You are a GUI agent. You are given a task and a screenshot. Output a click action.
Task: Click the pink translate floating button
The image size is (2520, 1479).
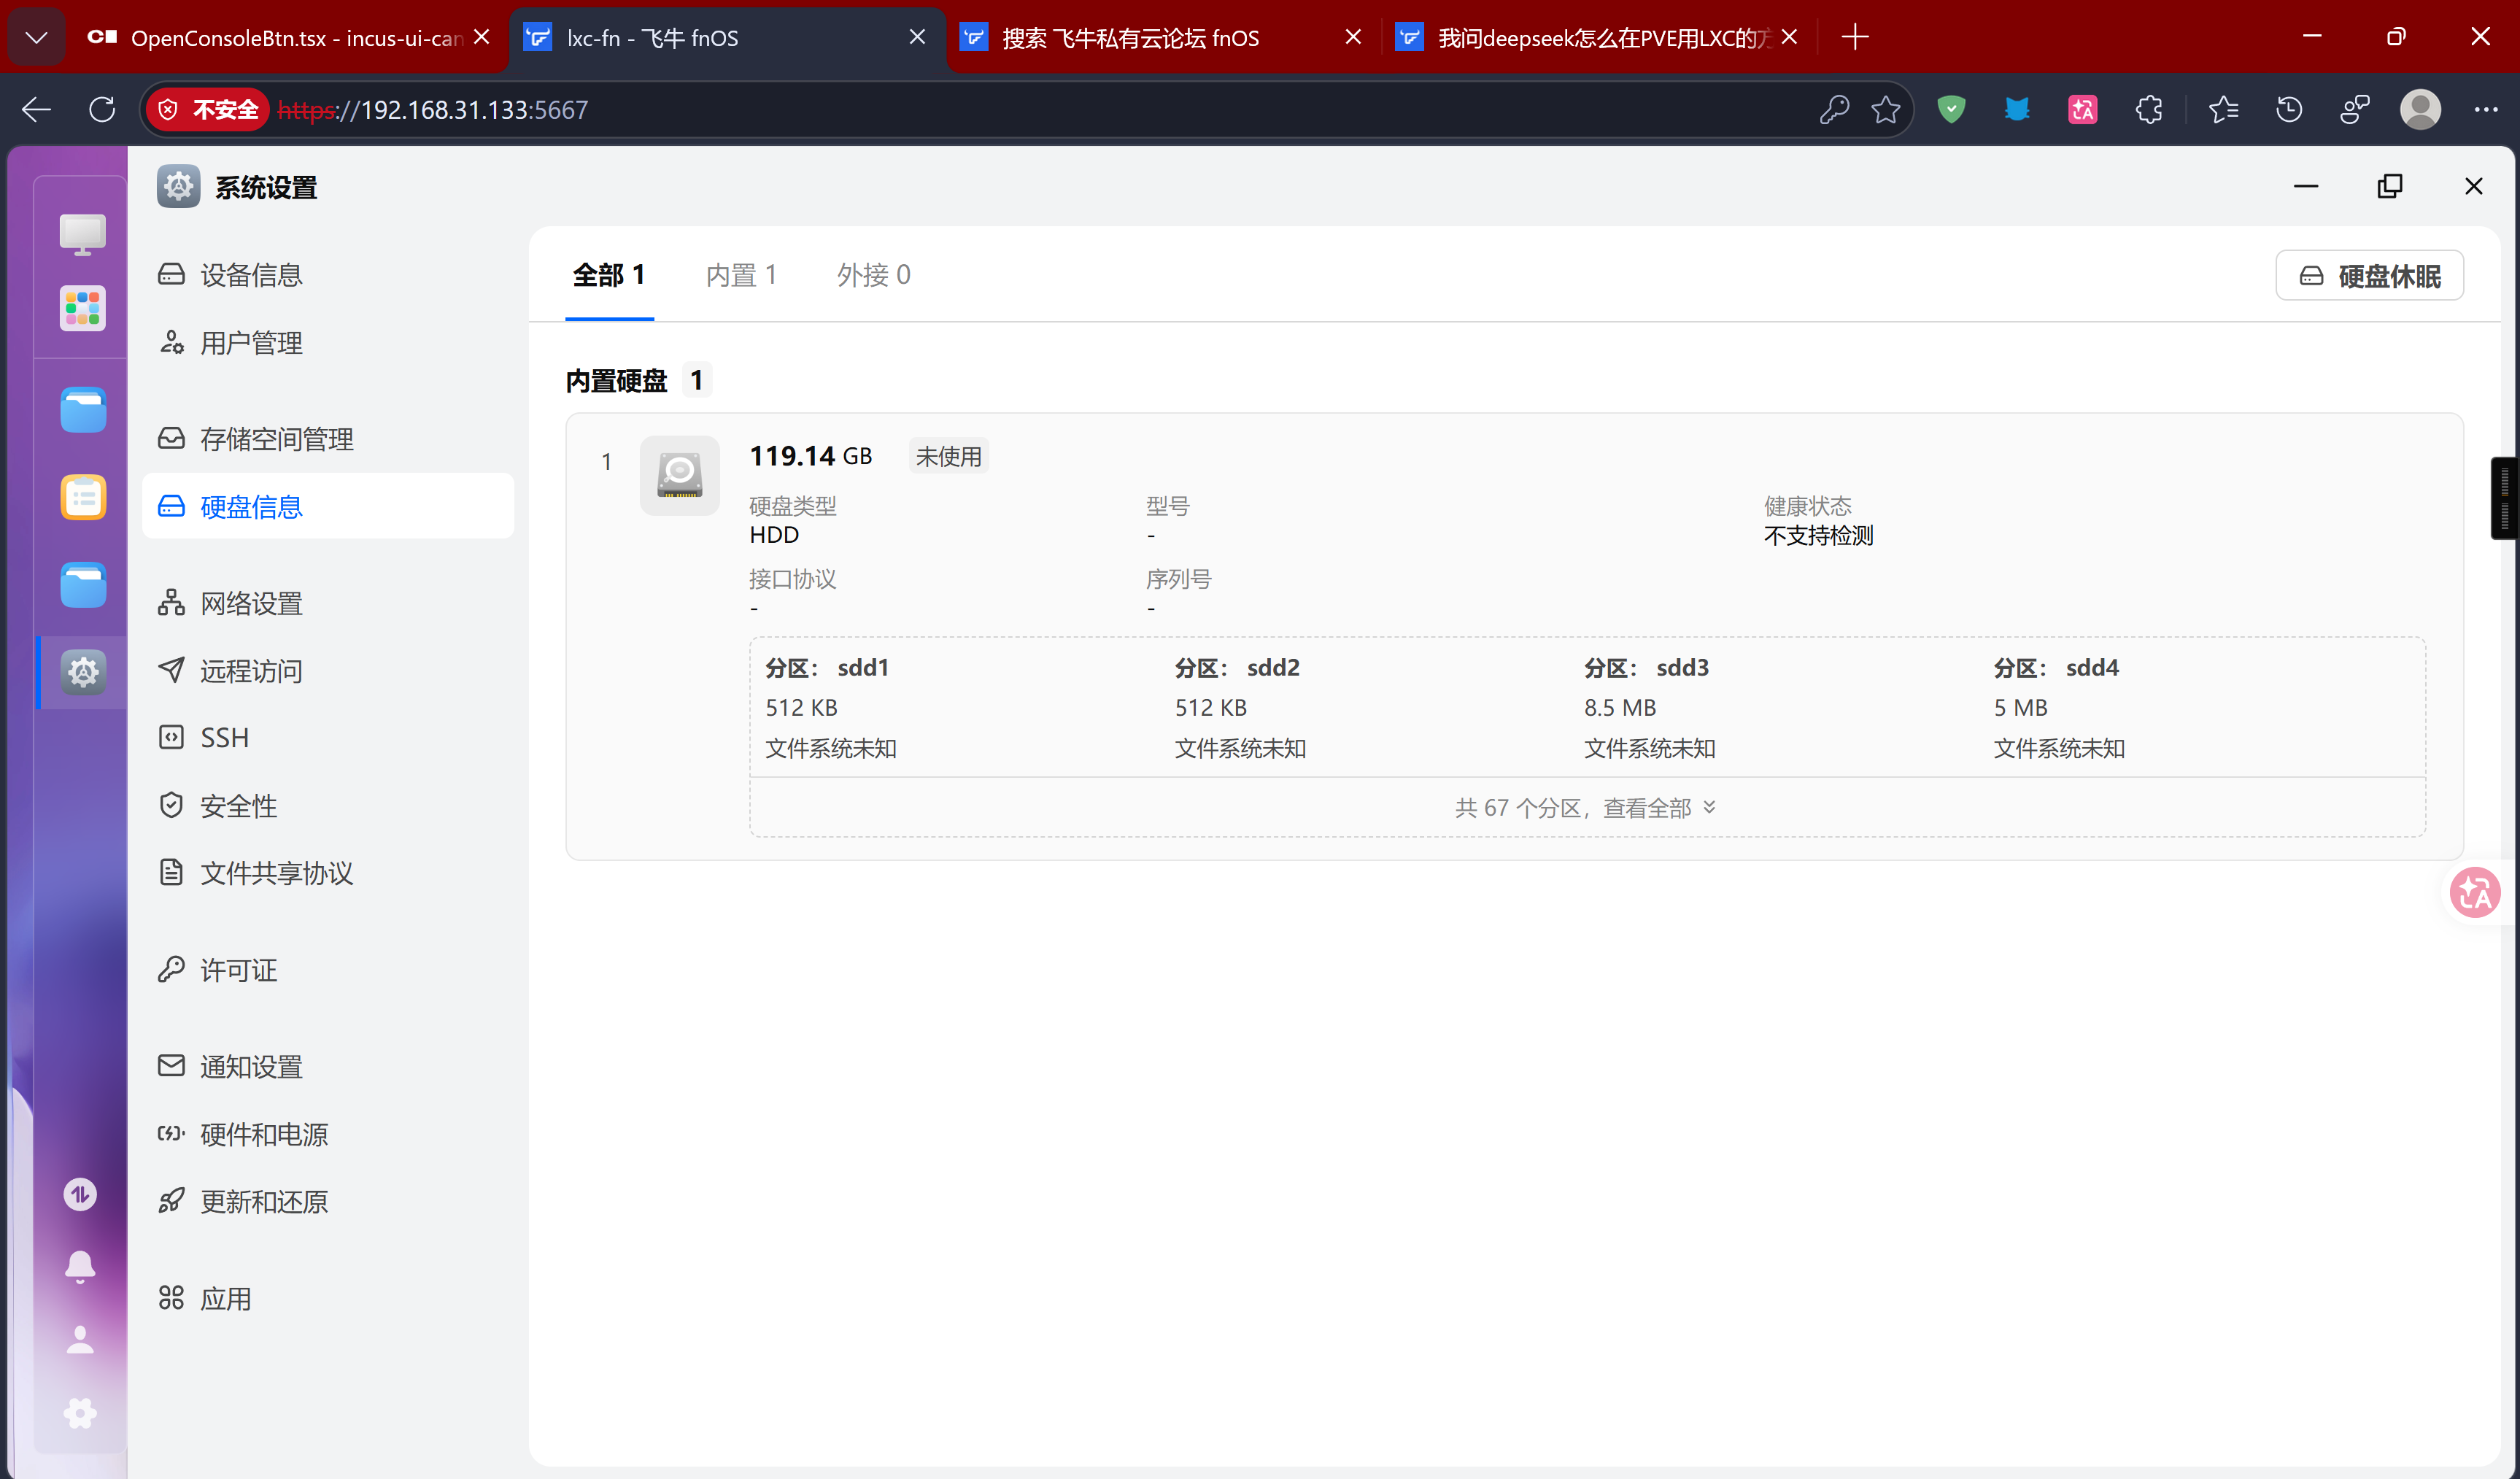(x=2474, y=893)
